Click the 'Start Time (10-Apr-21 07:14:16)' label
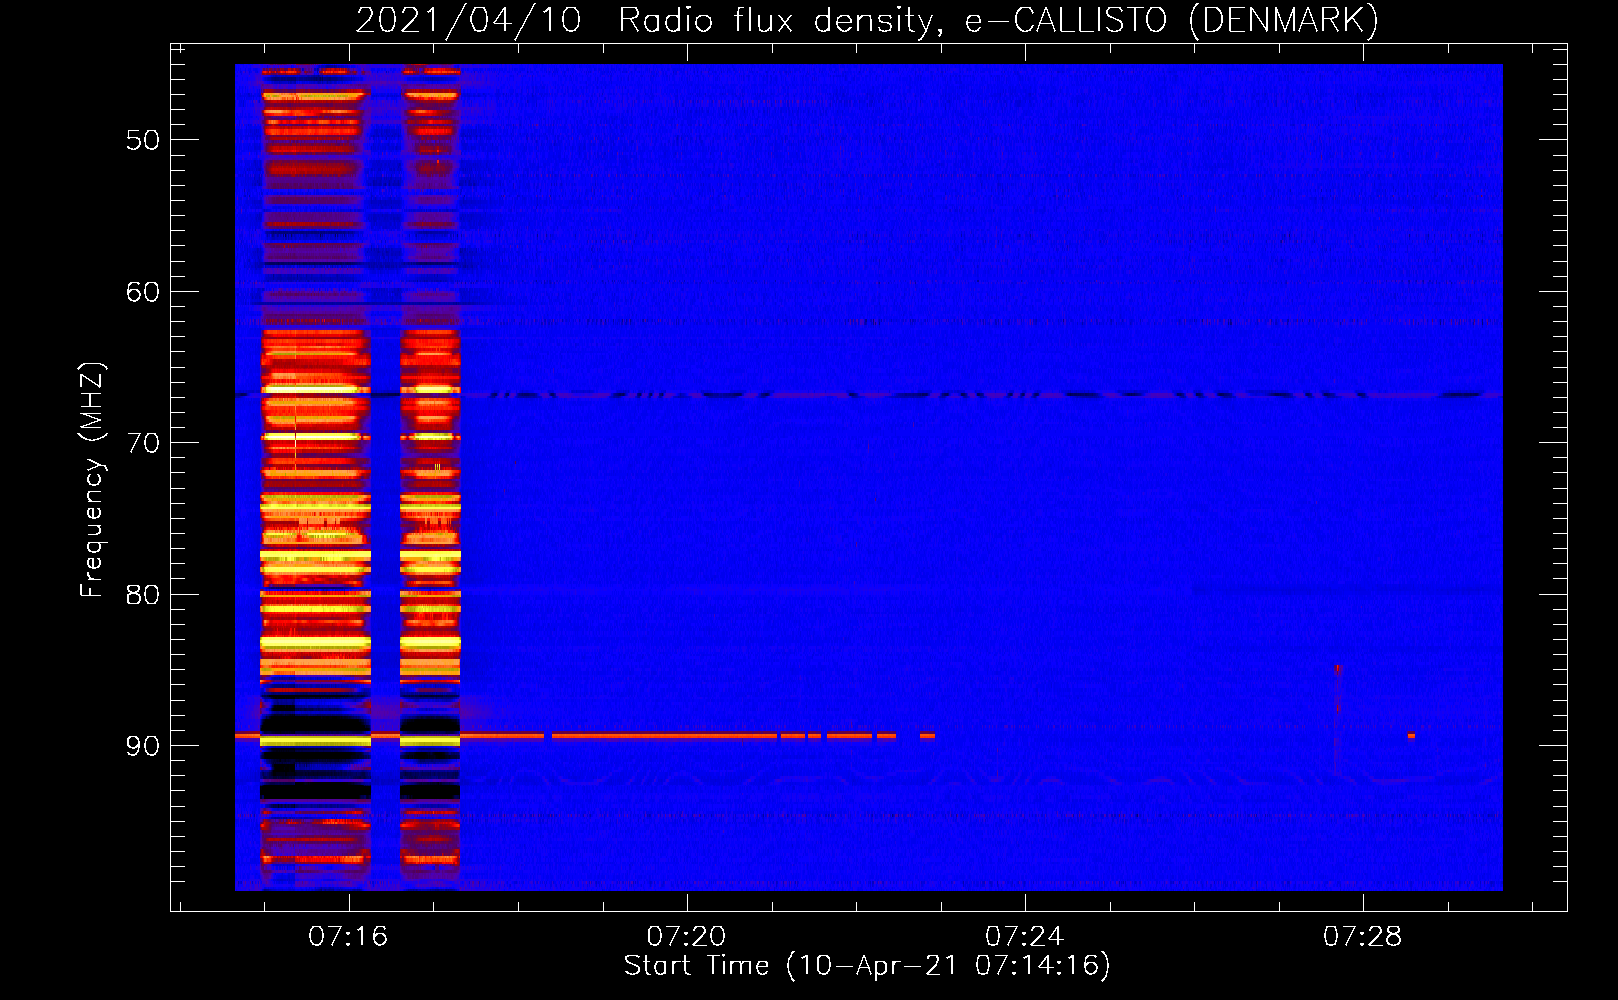Image resolution: width=1618 pixels, height=1000 pixels. (867, 966)
